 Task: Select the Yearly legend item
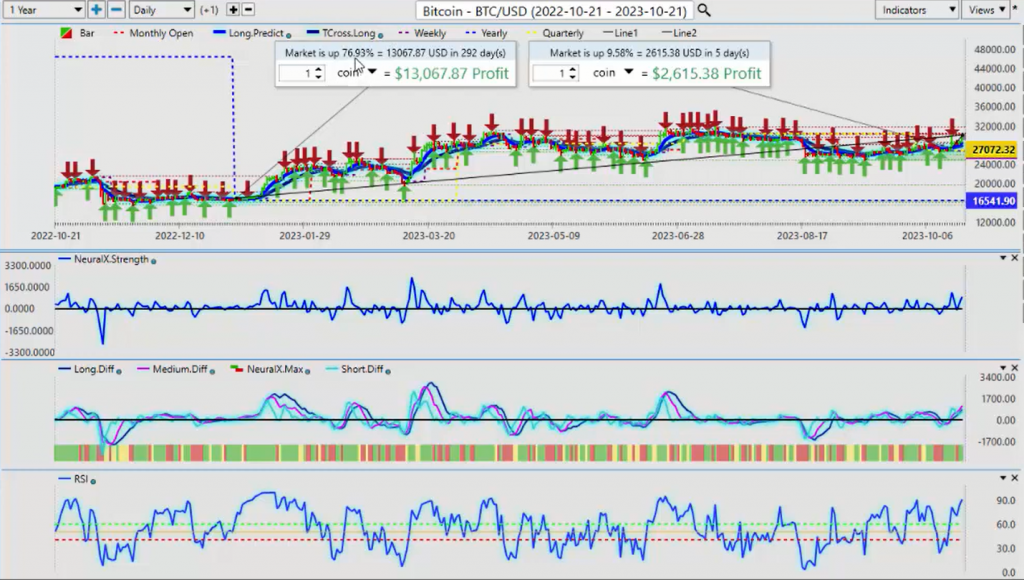487,33
